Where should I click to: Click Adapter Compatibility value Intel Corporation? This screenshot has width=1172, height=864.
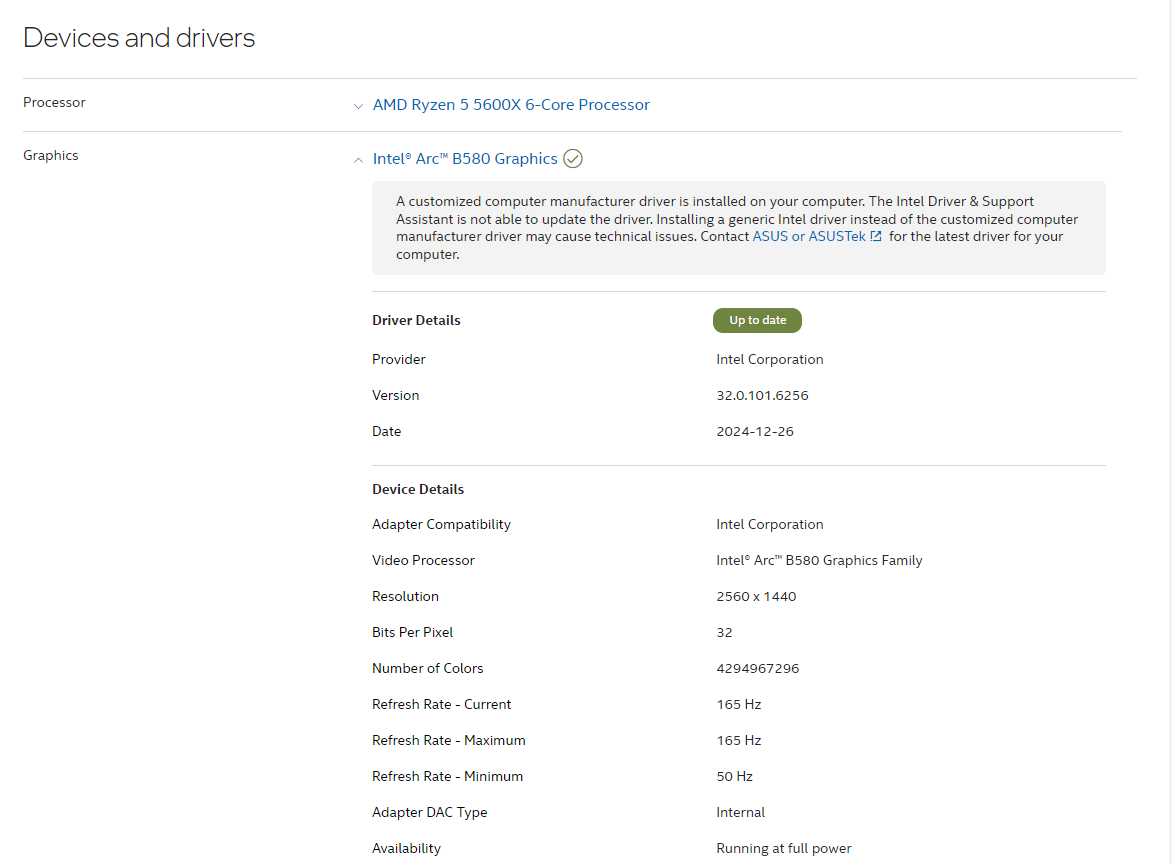coord(770,525)
